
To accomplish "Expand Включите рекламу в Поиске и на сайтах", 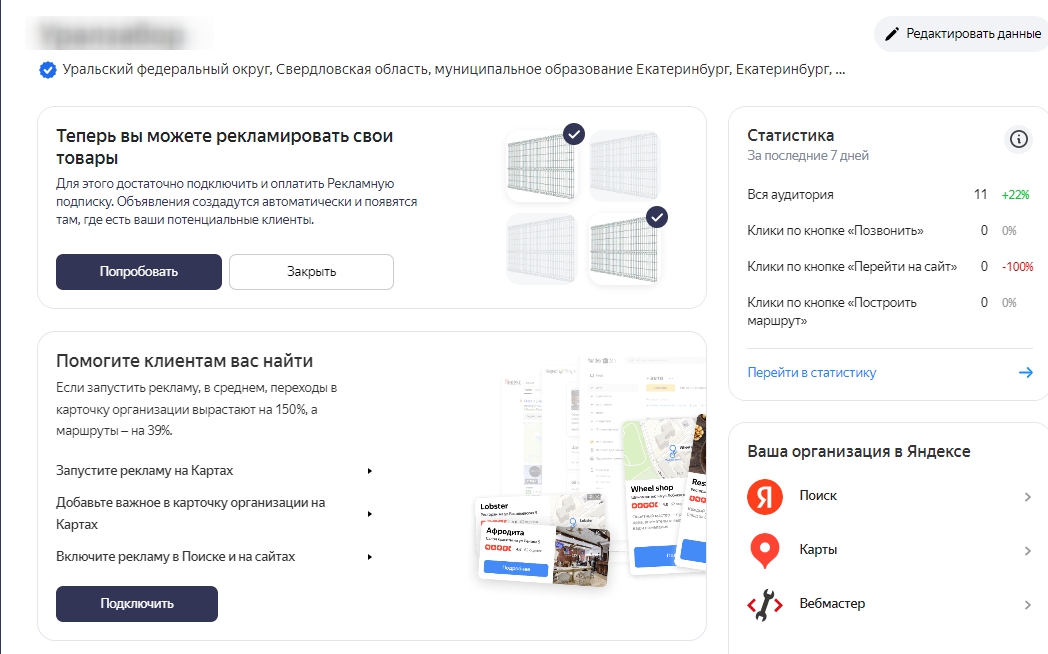I will coord(369,557).
